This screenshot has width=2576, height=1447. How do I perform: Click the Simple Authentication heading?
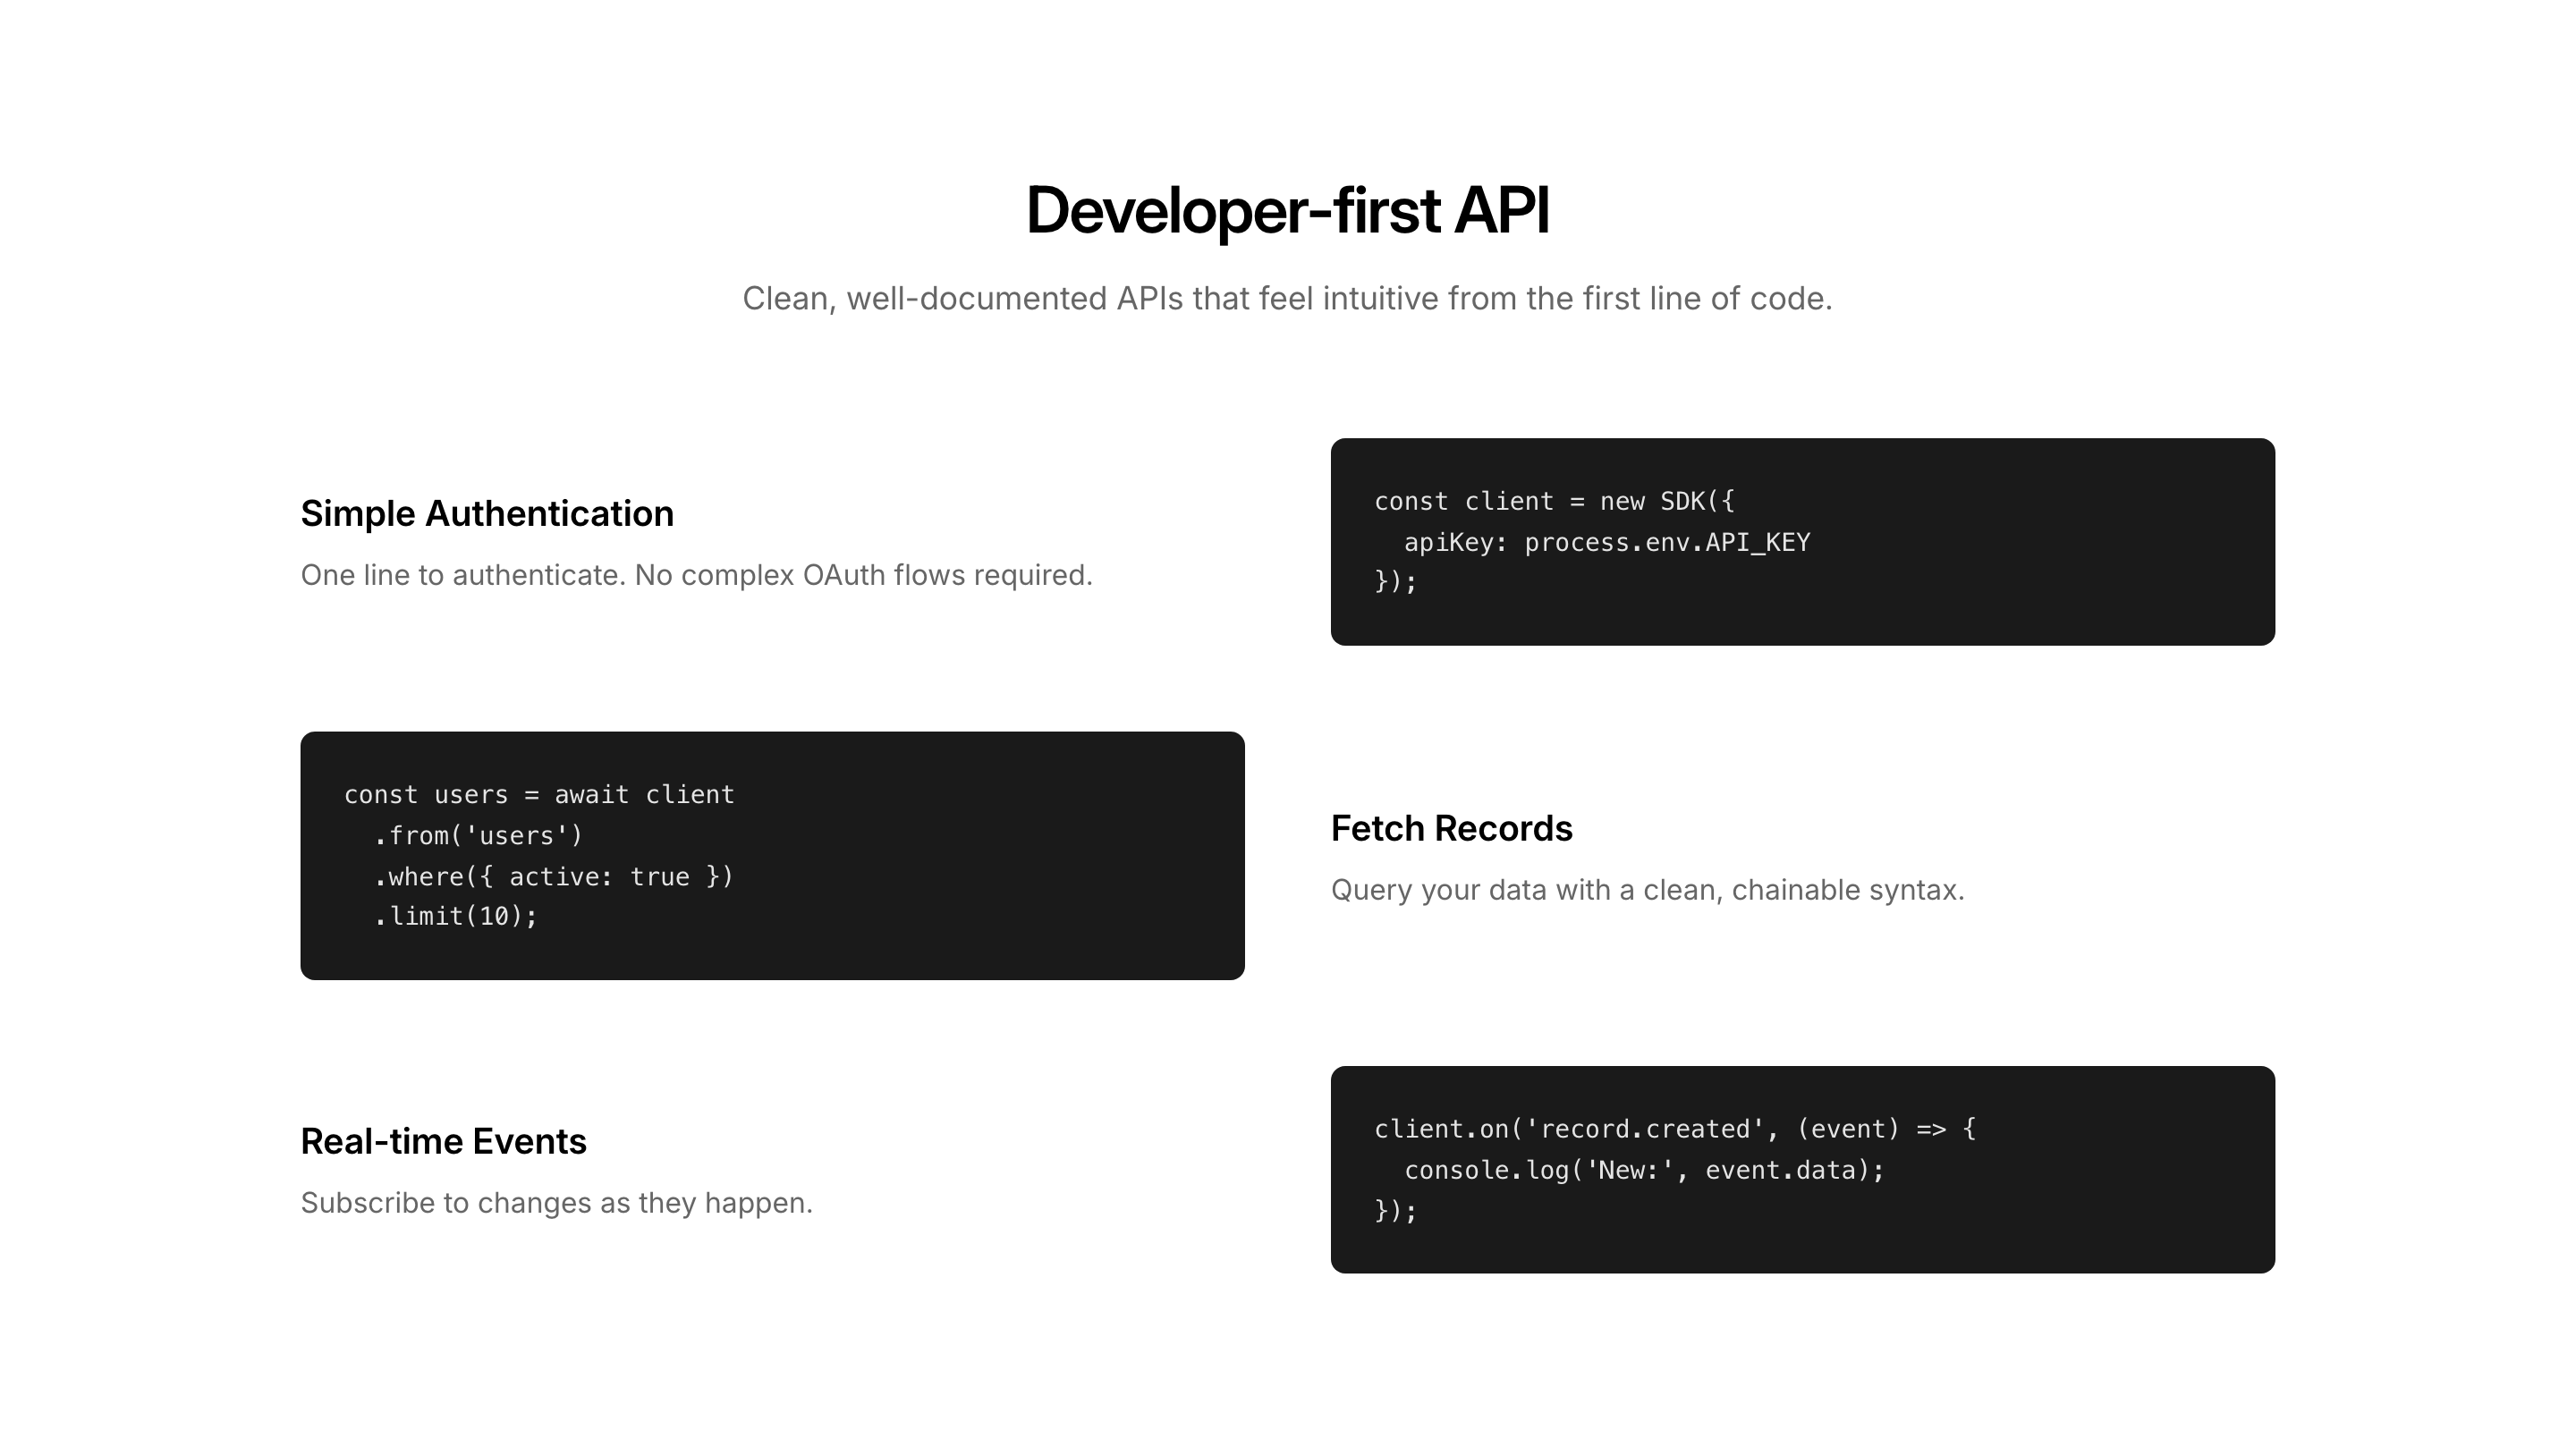coord(487,514)
